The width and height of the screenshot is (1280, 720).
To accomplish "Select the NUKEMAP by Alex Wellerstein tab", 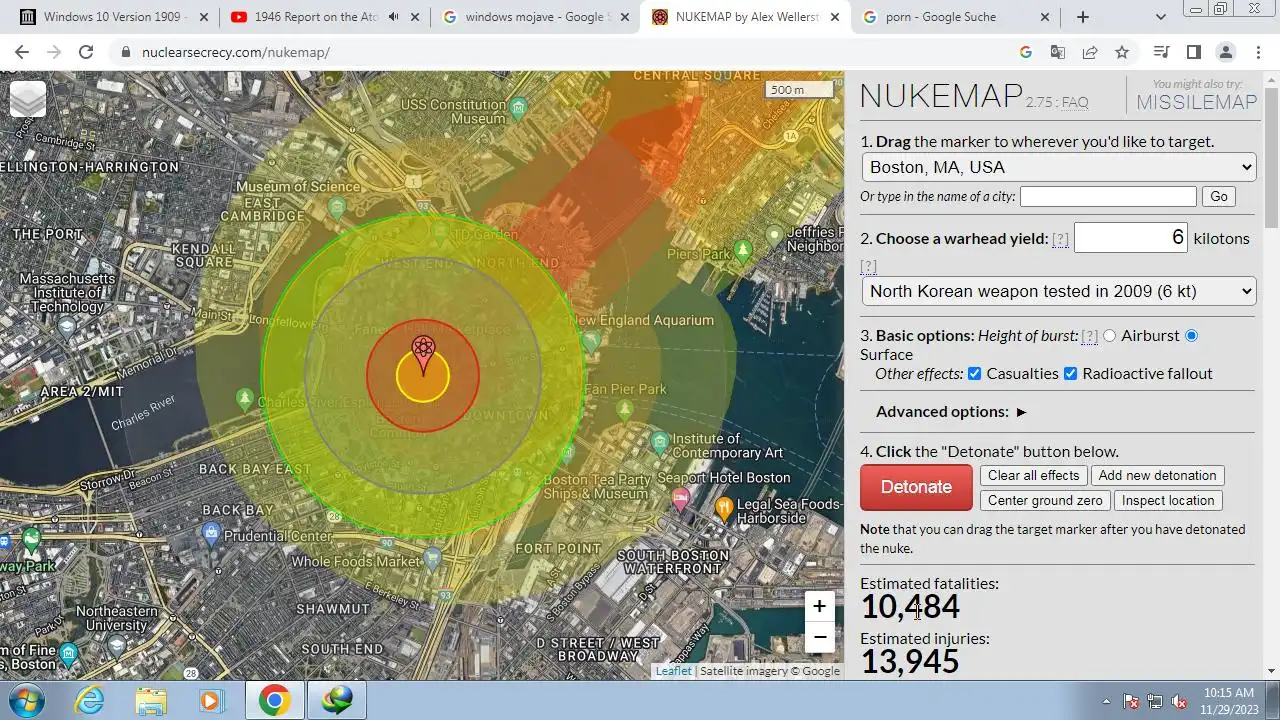I will click(745, 17).
